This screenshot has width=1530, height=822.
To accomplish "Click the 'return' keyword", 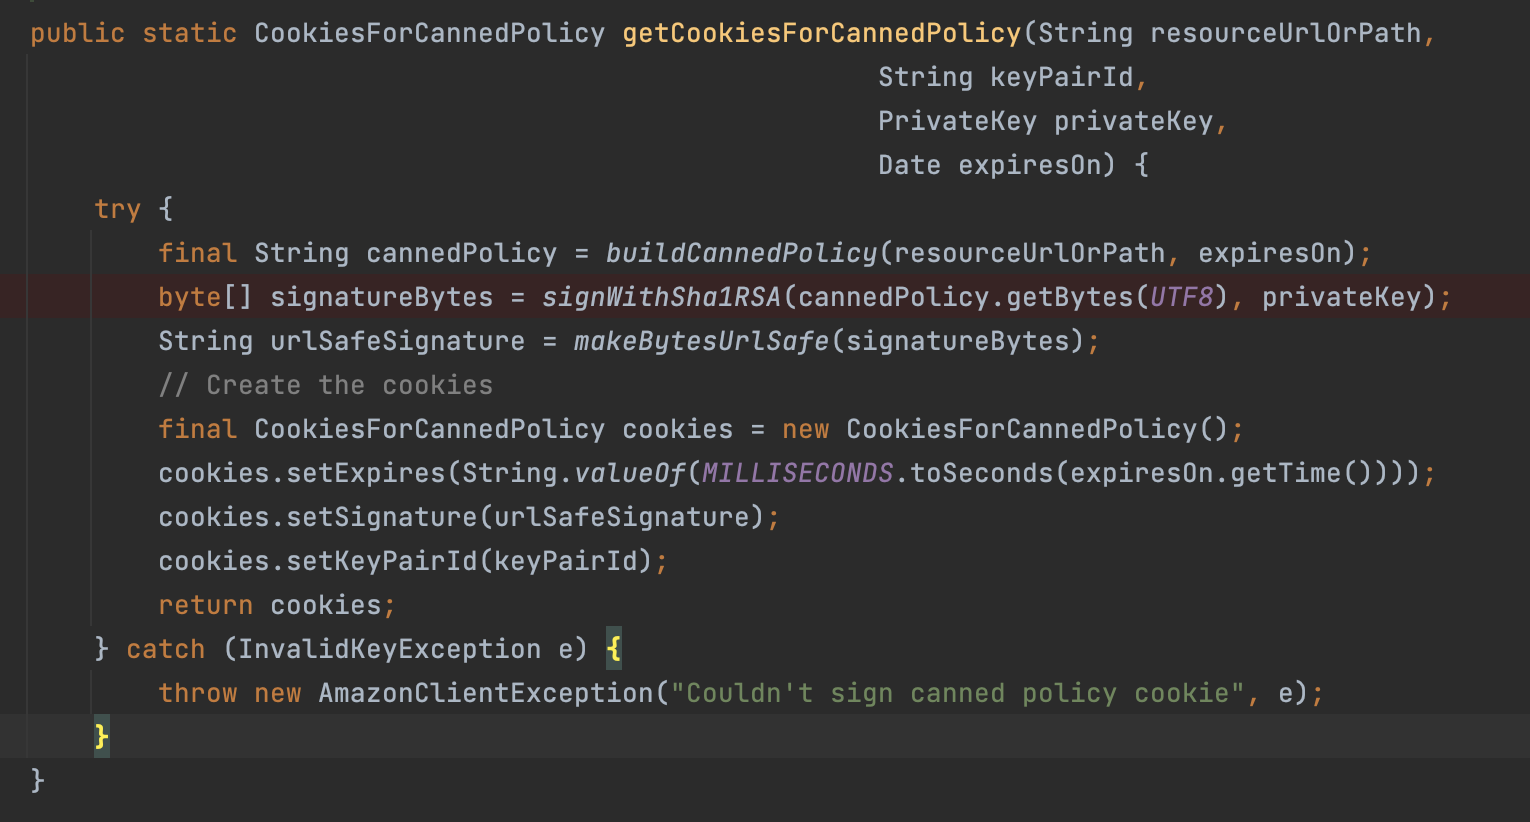I will pos(206,605).
